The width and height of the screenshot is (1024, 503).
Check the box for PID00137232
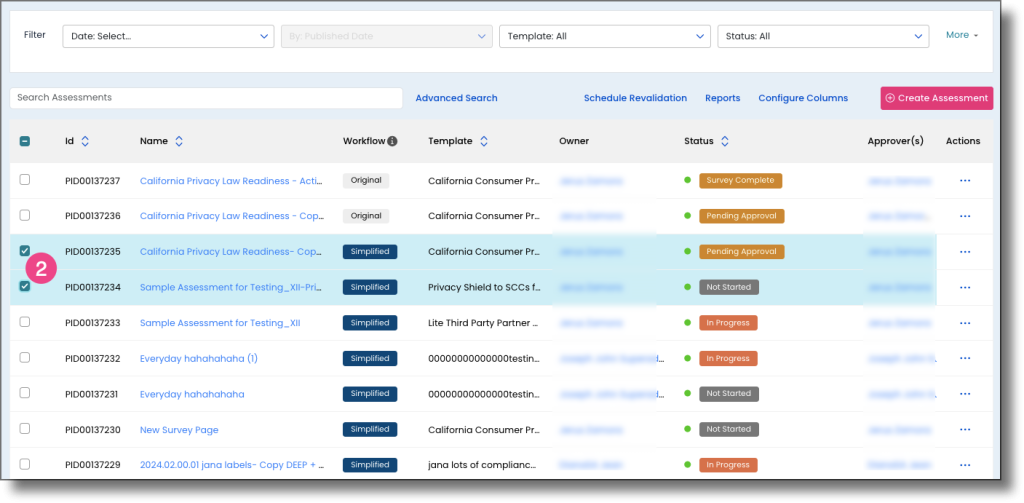coord(25,357)
